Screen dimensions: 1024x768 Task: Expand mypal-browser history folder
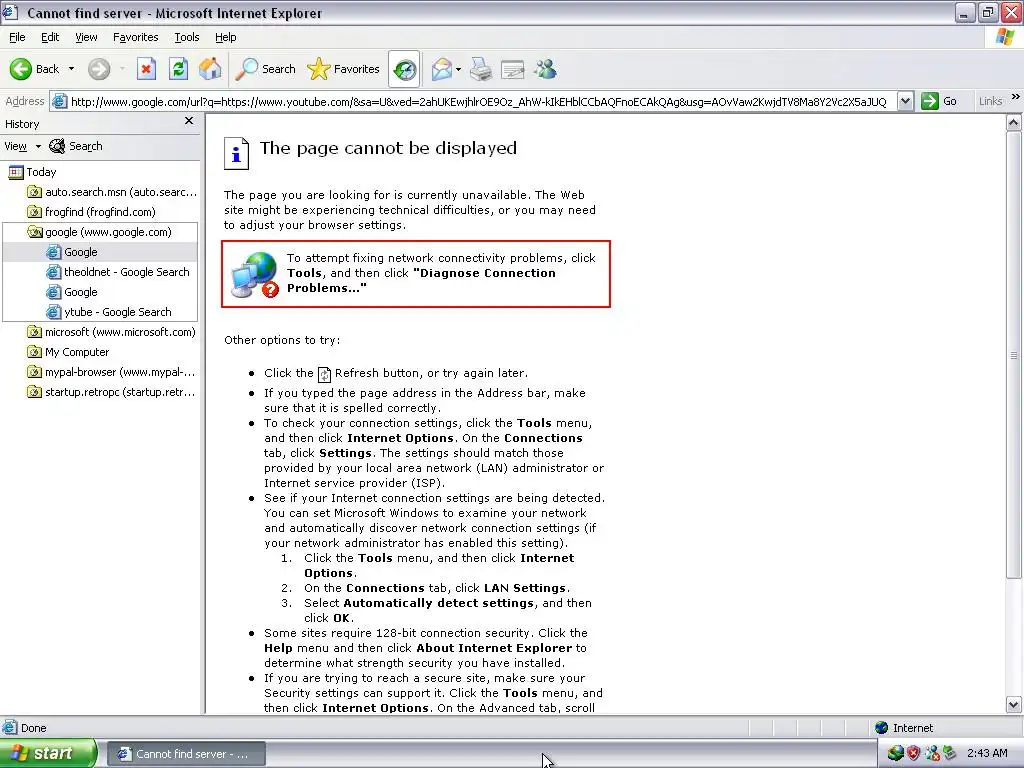111,372
